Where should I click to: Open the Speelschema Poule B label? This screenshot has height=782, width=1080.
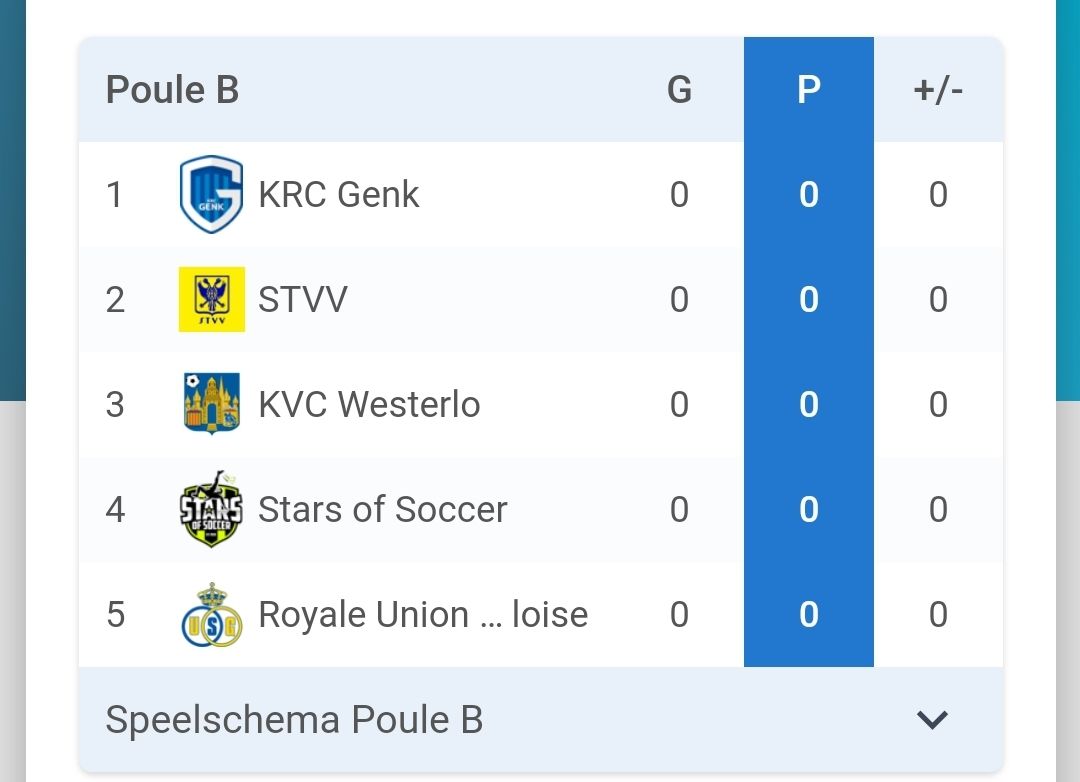294,720
